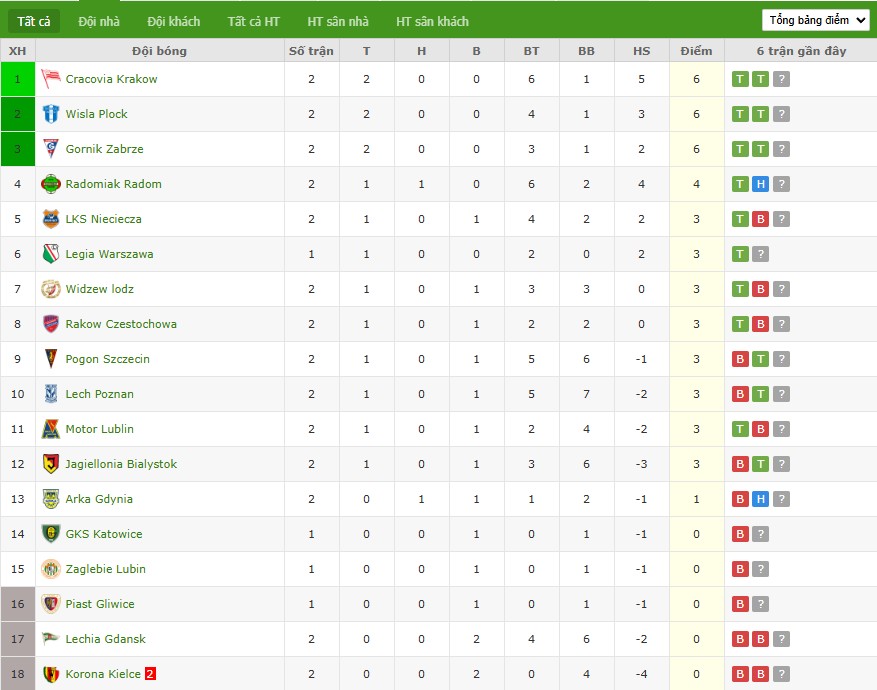This screenshot has width=877, height=690.
Task: Click the Điểm column header
Action: [x=696, y=51]
